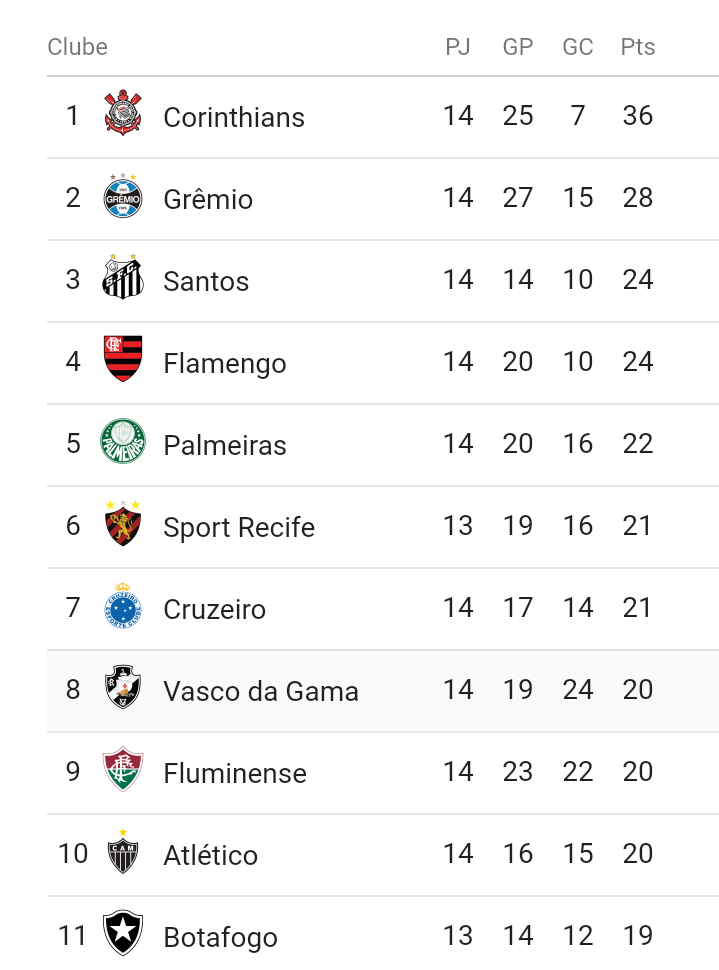Select the Fluminense team name
The image size is (719, 970).
click(235, 773)
